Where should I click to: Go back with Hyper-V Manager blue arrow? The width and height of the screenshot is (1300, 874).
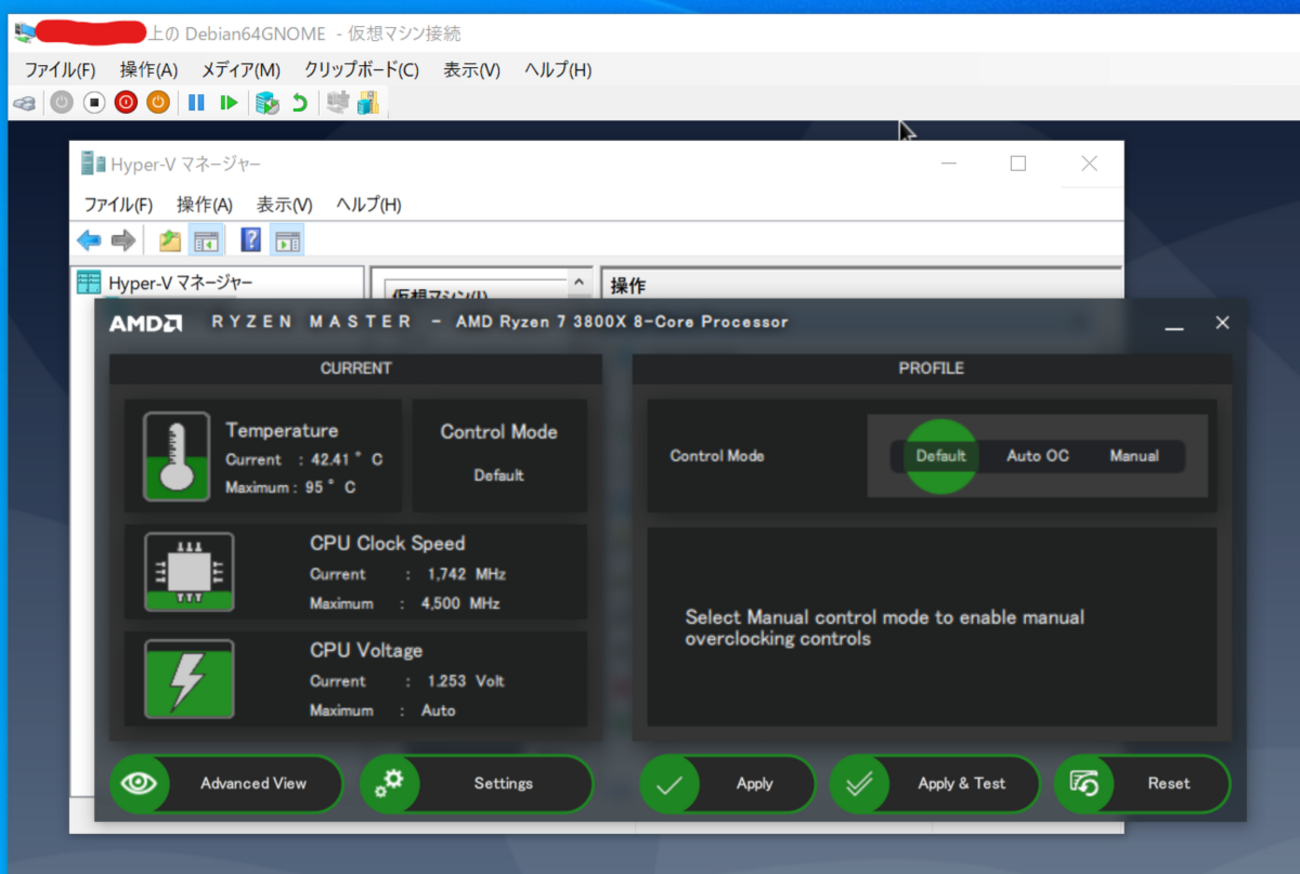tap(89, 240)
